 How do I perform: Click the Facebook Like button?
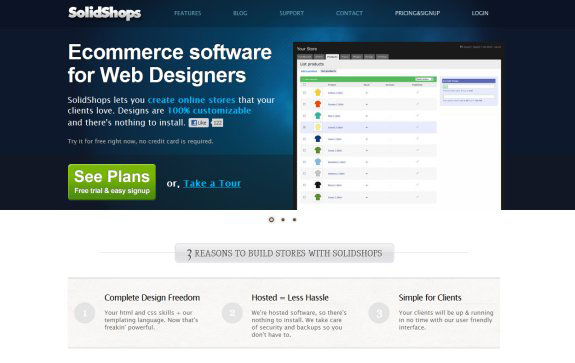pos(199,123)
